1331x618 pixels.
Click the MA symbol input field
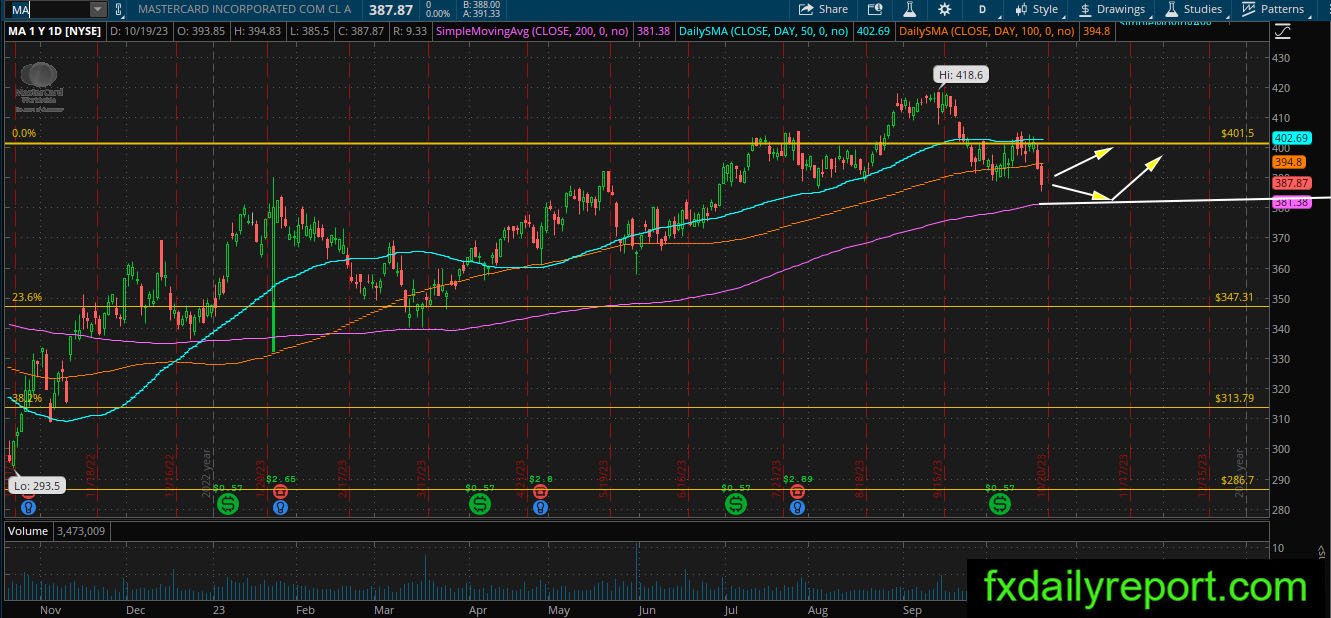coord(47,9)
